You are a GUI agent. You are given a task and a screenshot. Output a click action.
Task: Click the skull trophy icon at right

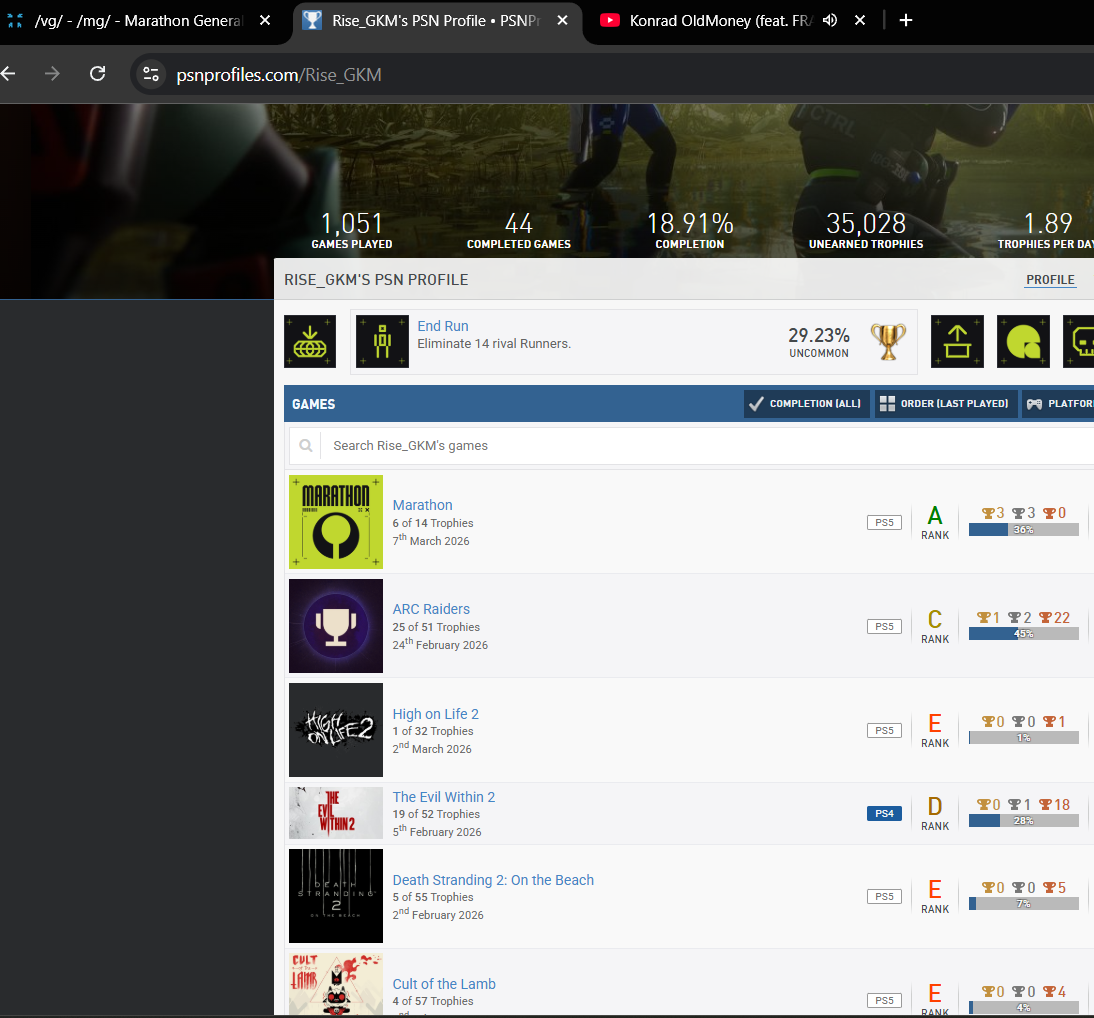click(1079, 341)
